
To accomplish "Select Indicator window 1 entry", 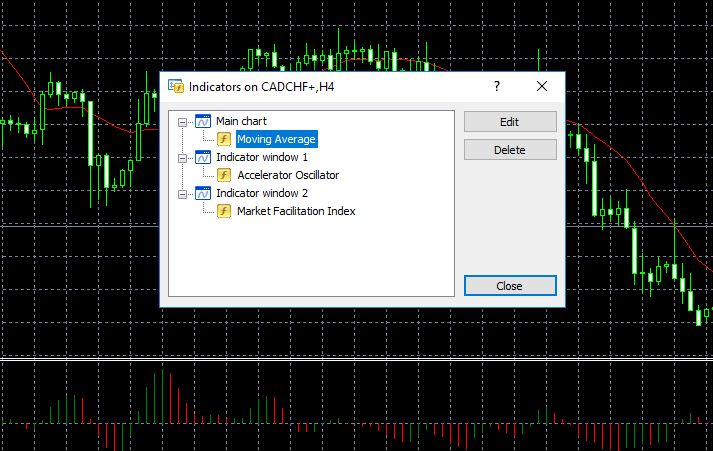I will click(x=262, y=157).
